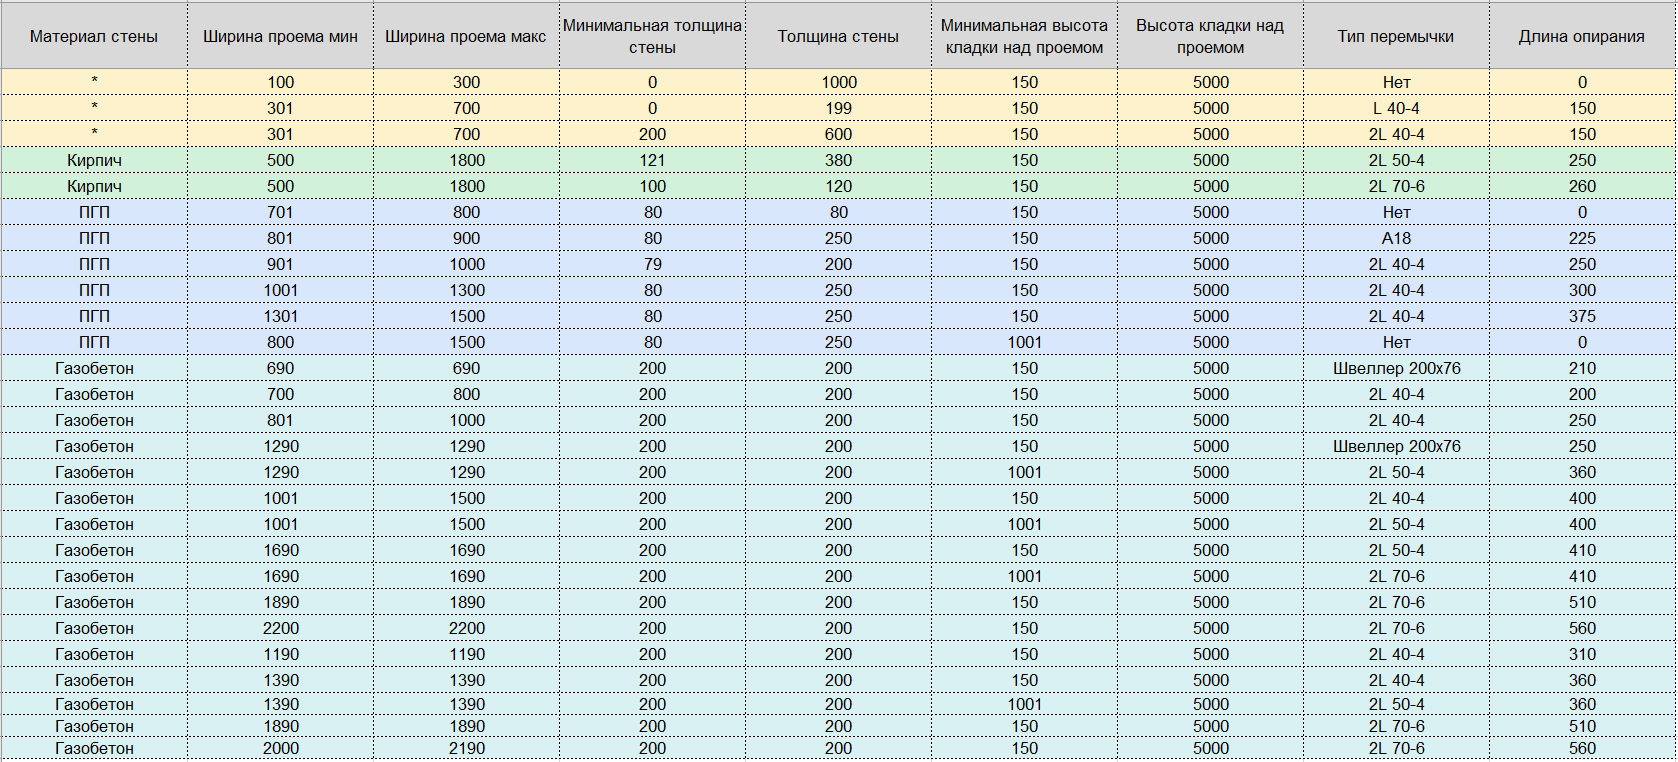Select the 'Высота кладки над проемом' header
1678x762 pixels.
[1210, 36]
